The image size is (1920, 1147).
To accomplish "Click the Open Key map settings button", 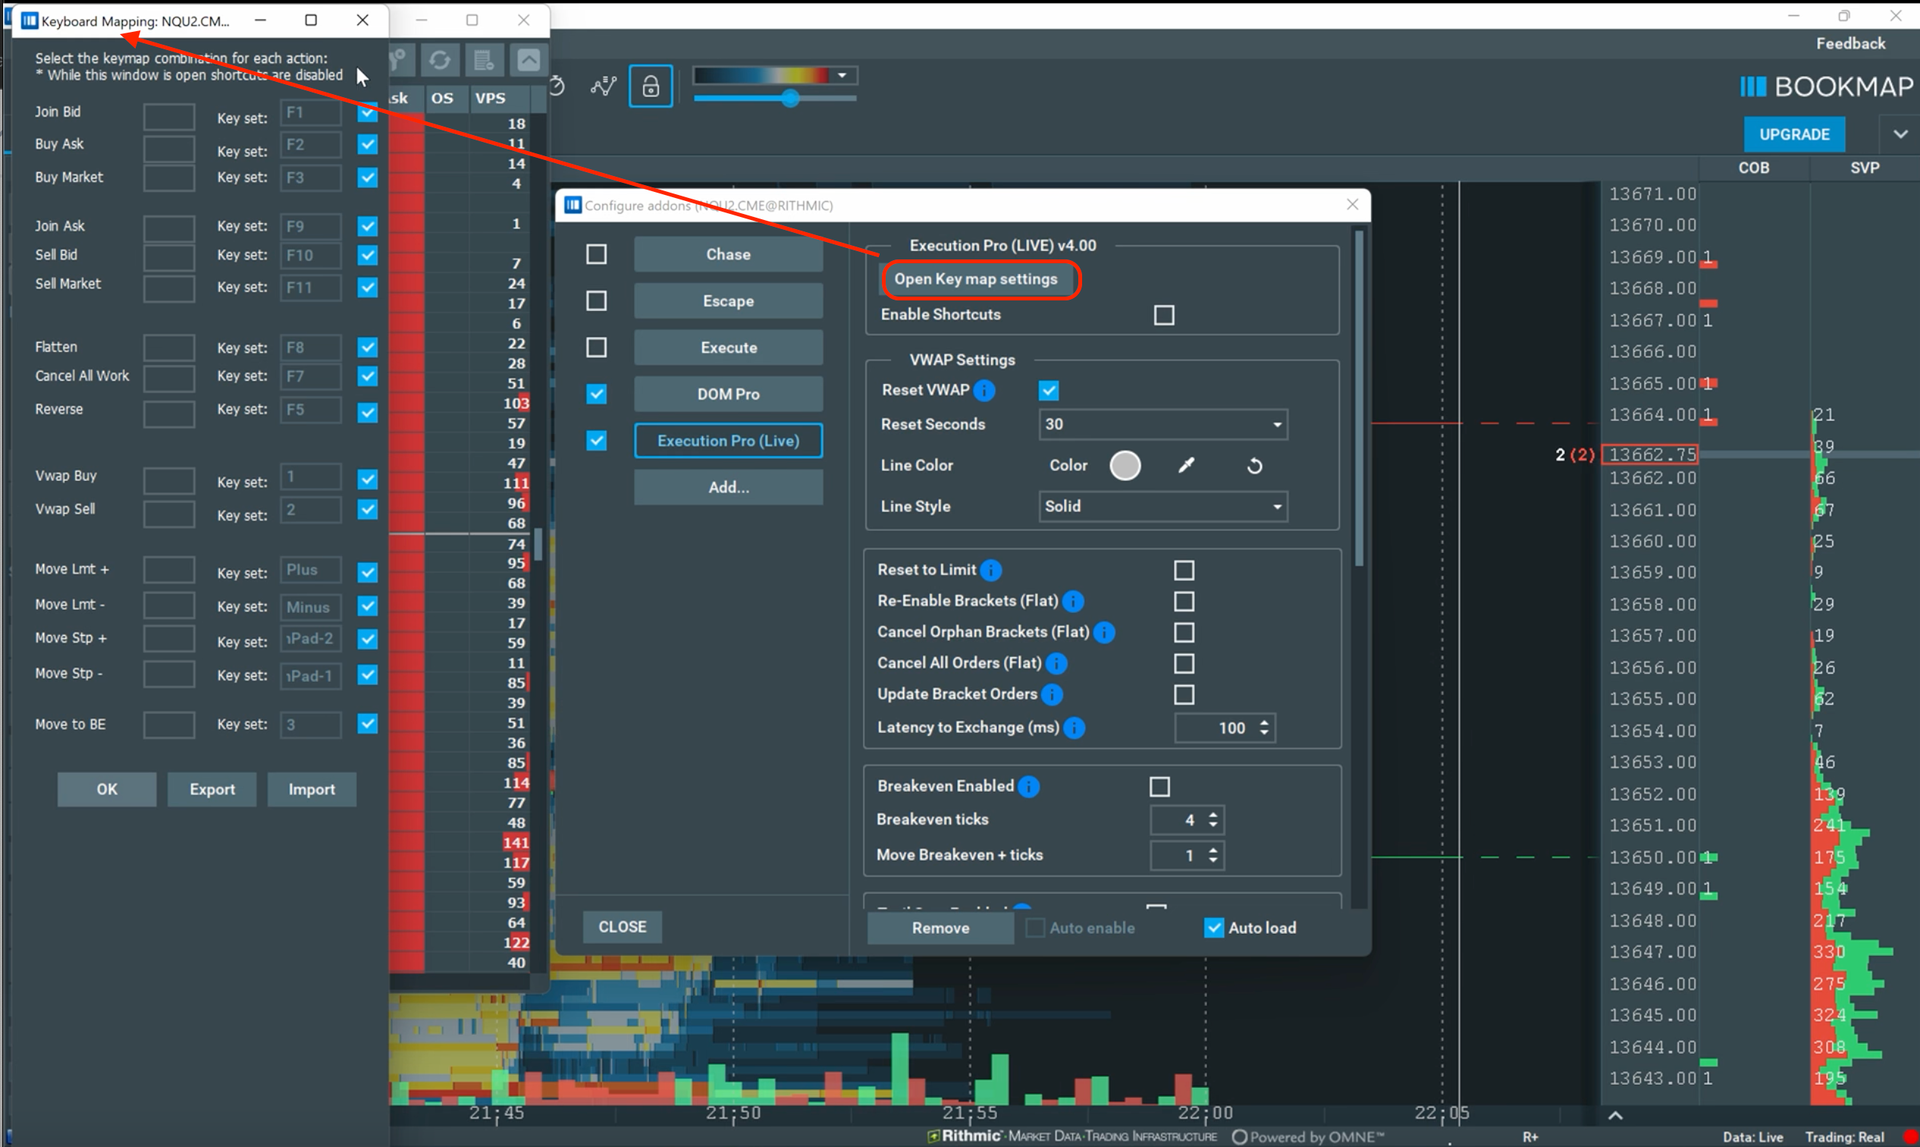I will coord(976,279).
